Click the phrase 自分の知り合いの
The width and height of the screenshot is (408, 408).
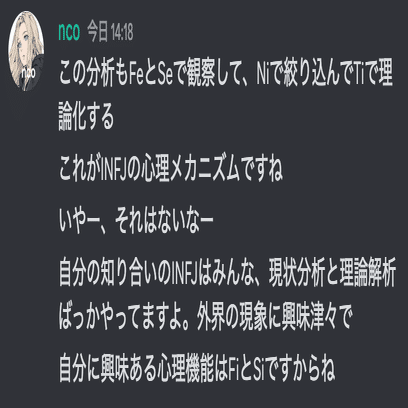114,275
